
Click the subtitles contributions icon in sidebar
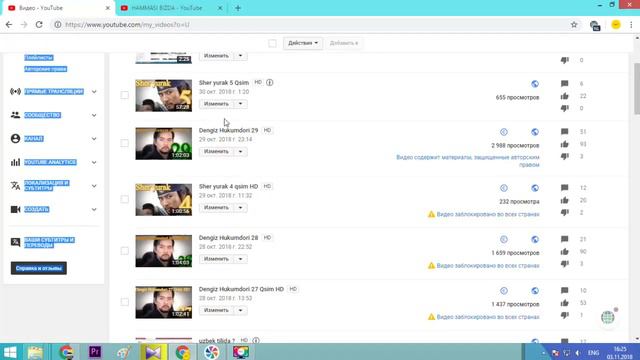pos(16,242)
